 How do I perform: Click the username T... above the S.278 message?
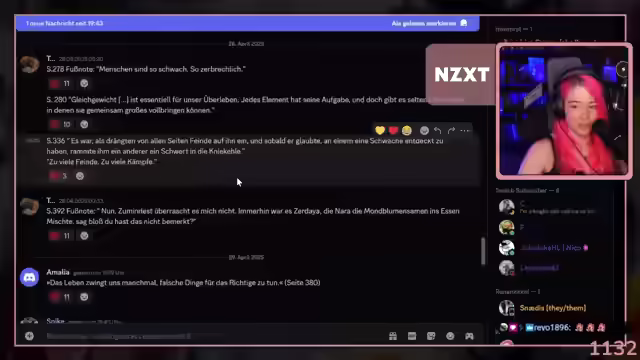click(51, 58)
